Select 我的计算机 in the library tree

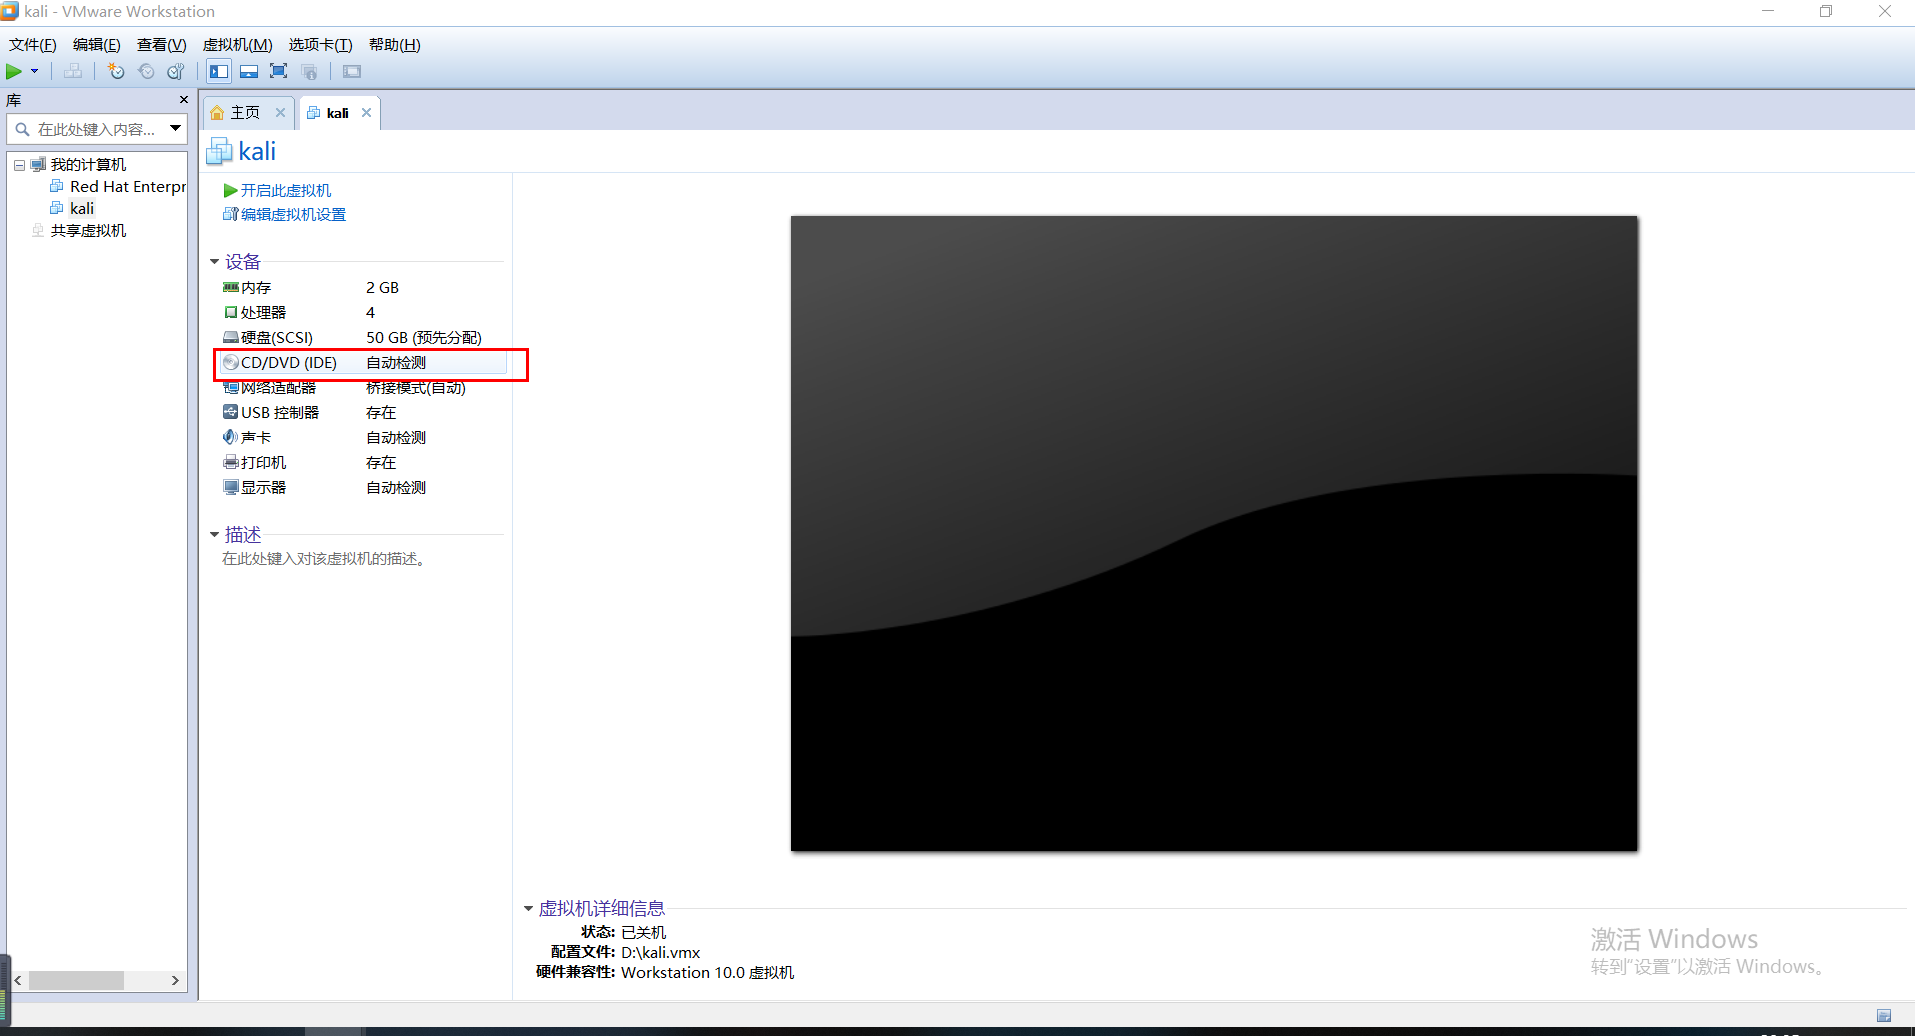coord(88,165)
